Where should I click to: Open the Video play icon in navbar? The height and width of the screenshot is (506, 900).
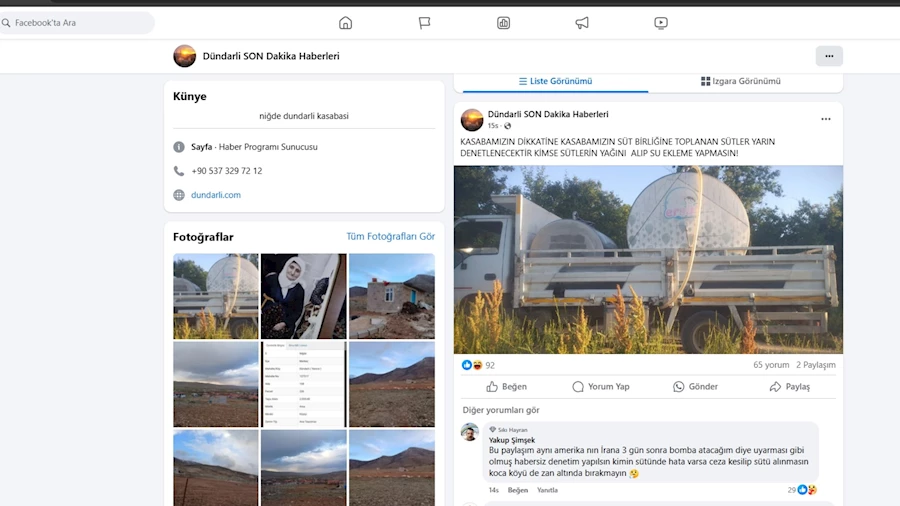click(x=661, y=23)
